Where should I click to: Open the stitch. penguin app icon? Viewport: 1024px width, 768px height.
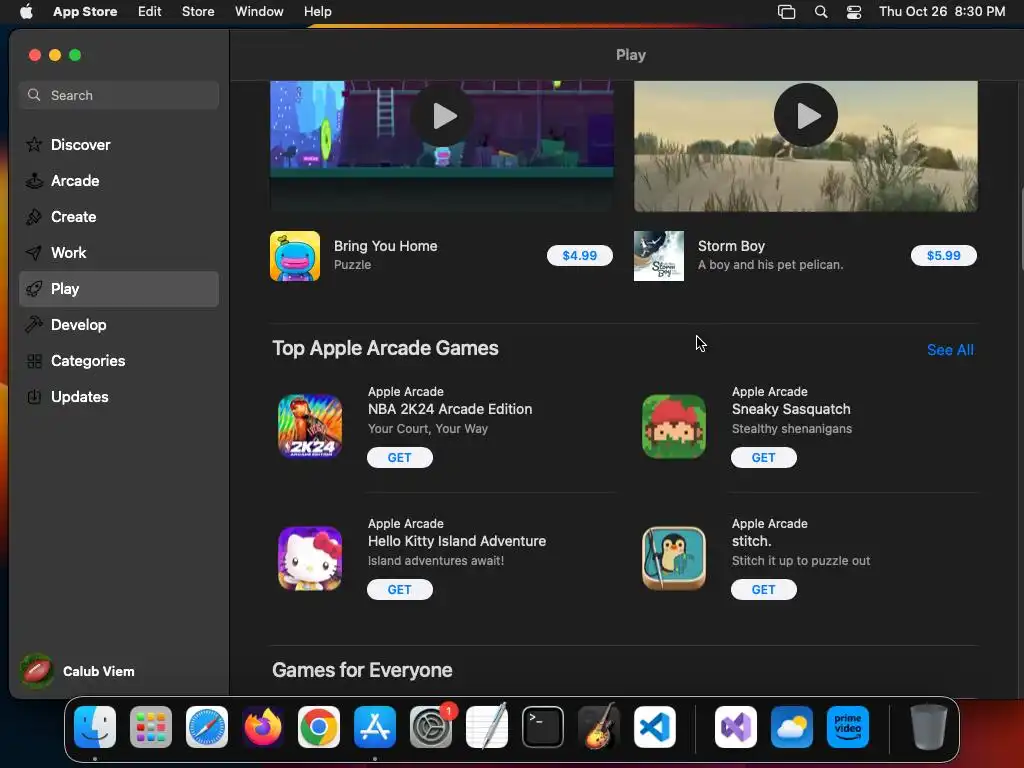coord(674,558)
